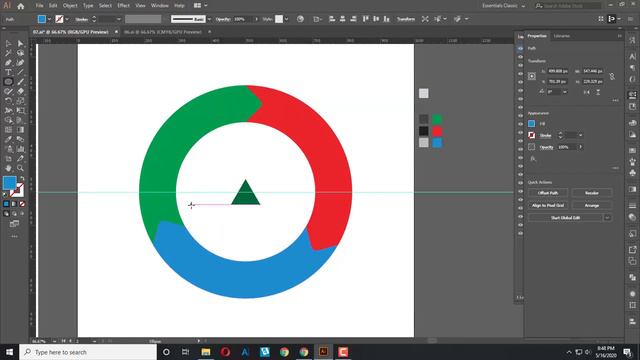The image size is (640, 360).
Task: Click the Offset Path quick action
Action: pos(548,193)
